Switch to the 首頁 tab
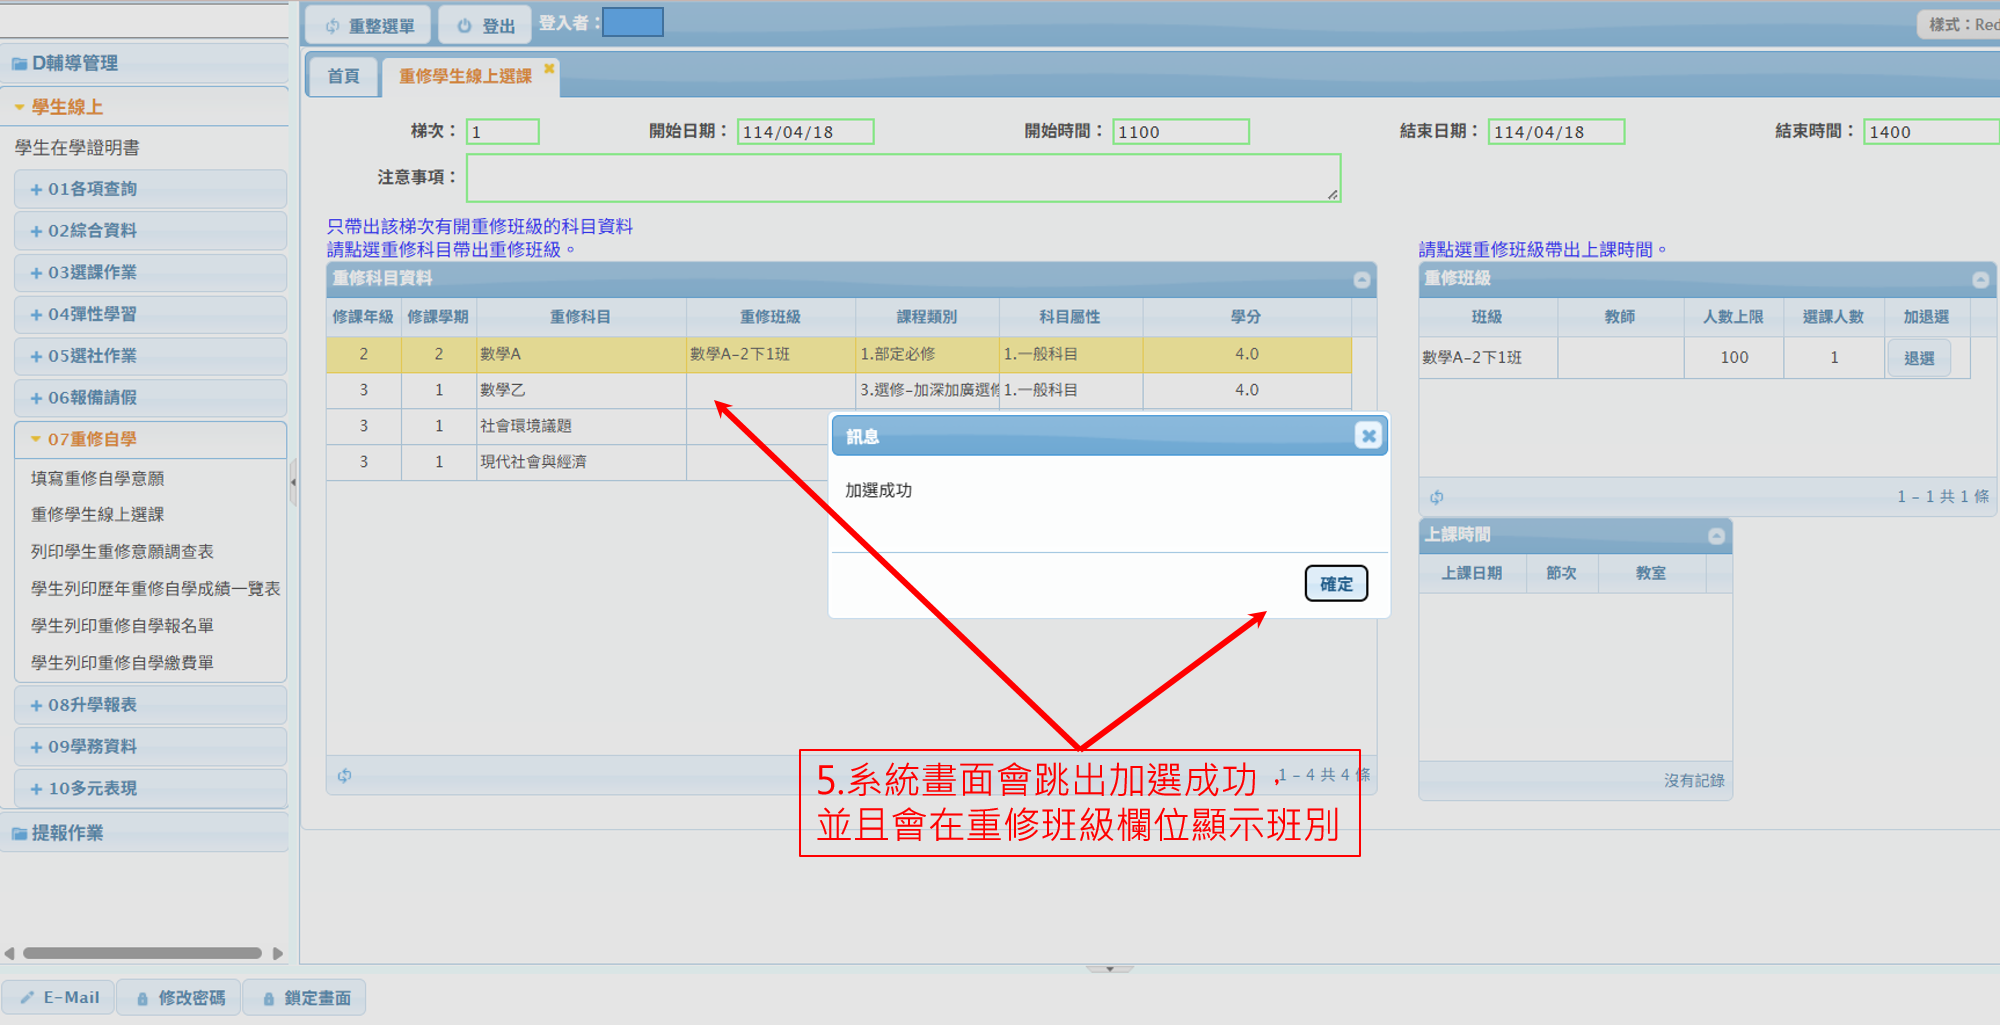The image size is (2000, 1025). [x=343, y=76]
